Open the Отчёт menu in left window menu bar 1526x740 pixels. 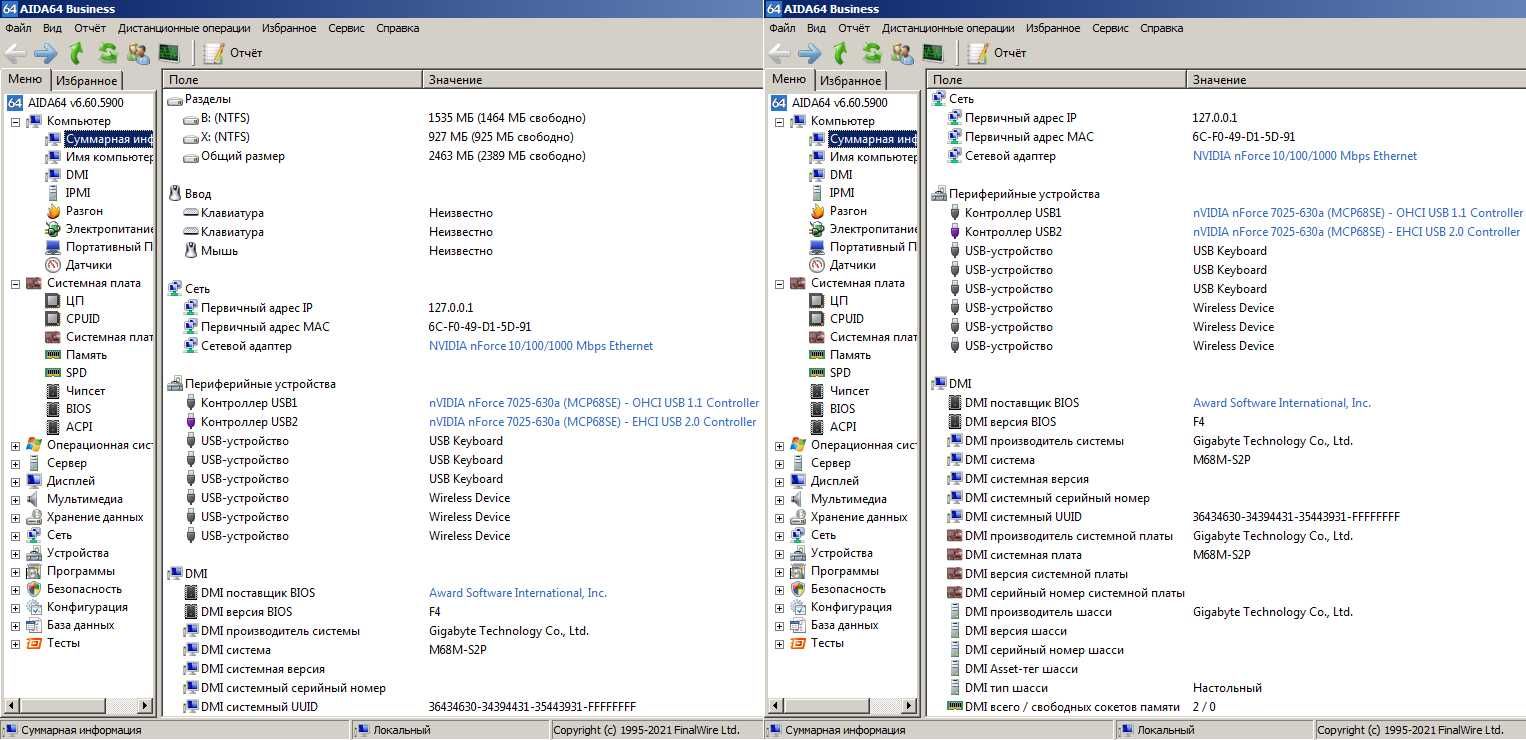[89, 28]
